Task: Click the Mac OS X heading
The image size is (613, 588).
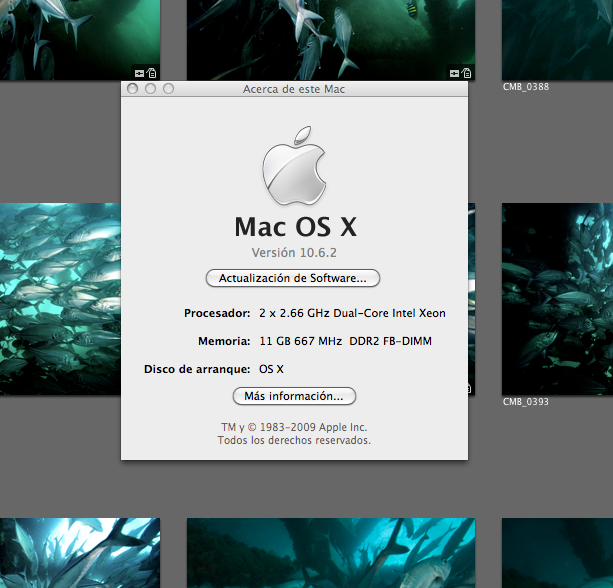Action: point(296,227)
